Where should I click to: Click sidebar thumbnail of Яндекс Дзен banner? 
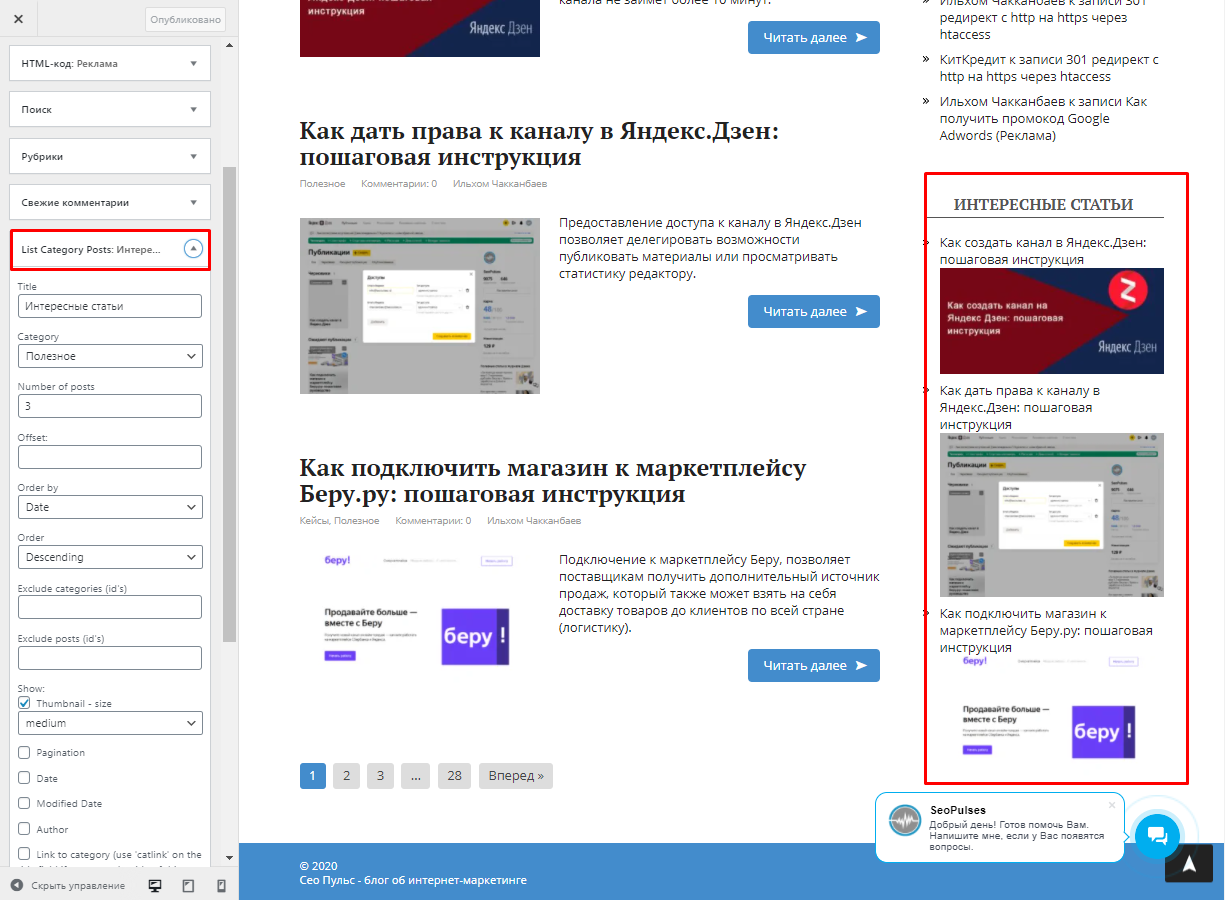coord(1052,321)
